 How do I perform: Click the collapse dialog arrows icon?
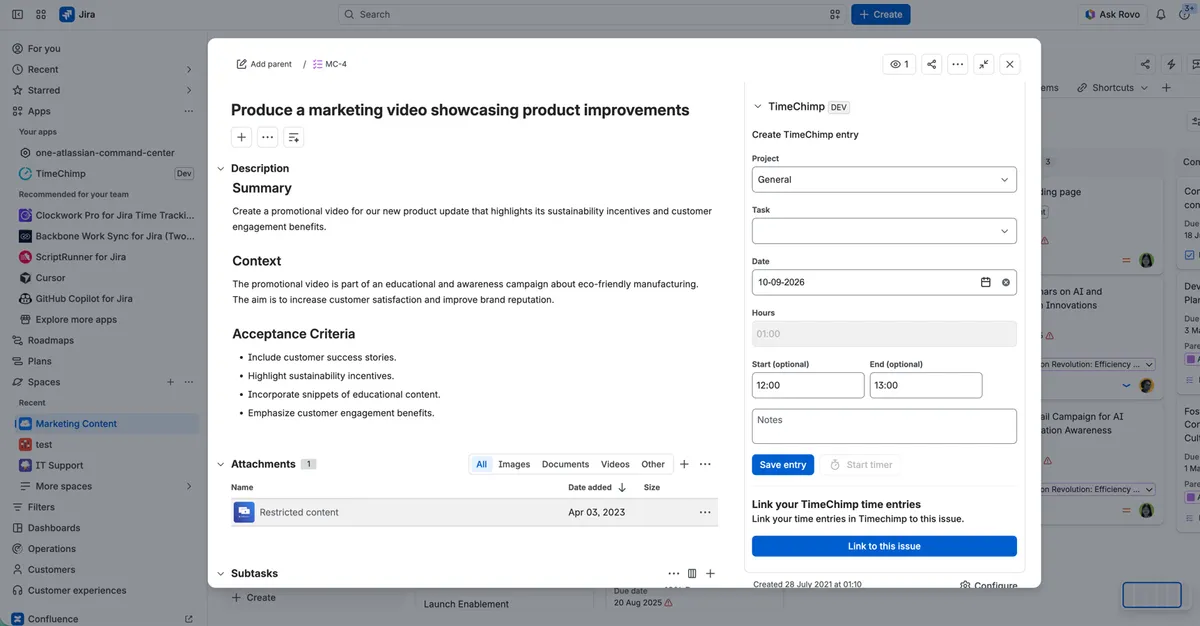(984, 64)
